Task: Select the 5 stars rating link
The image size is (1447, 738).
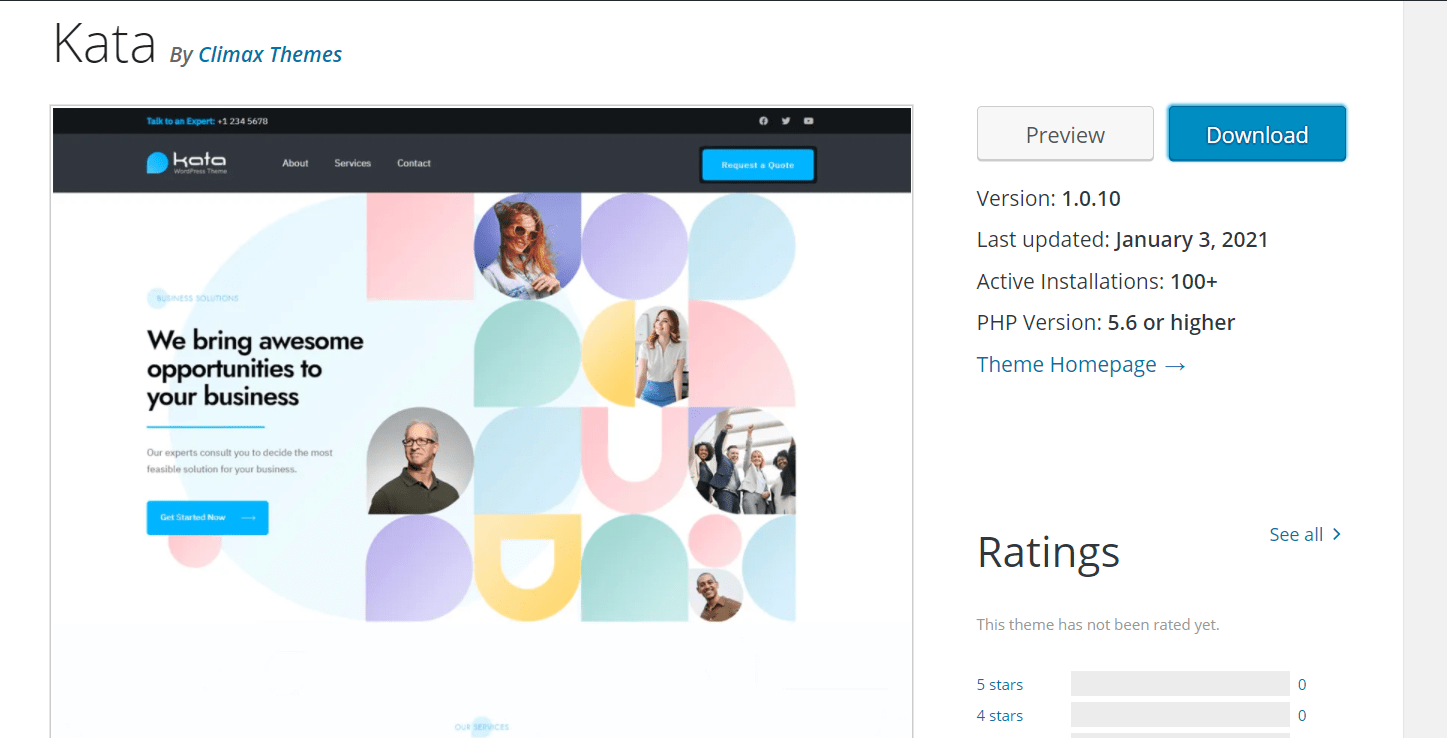Action: tap(1000, 685)
